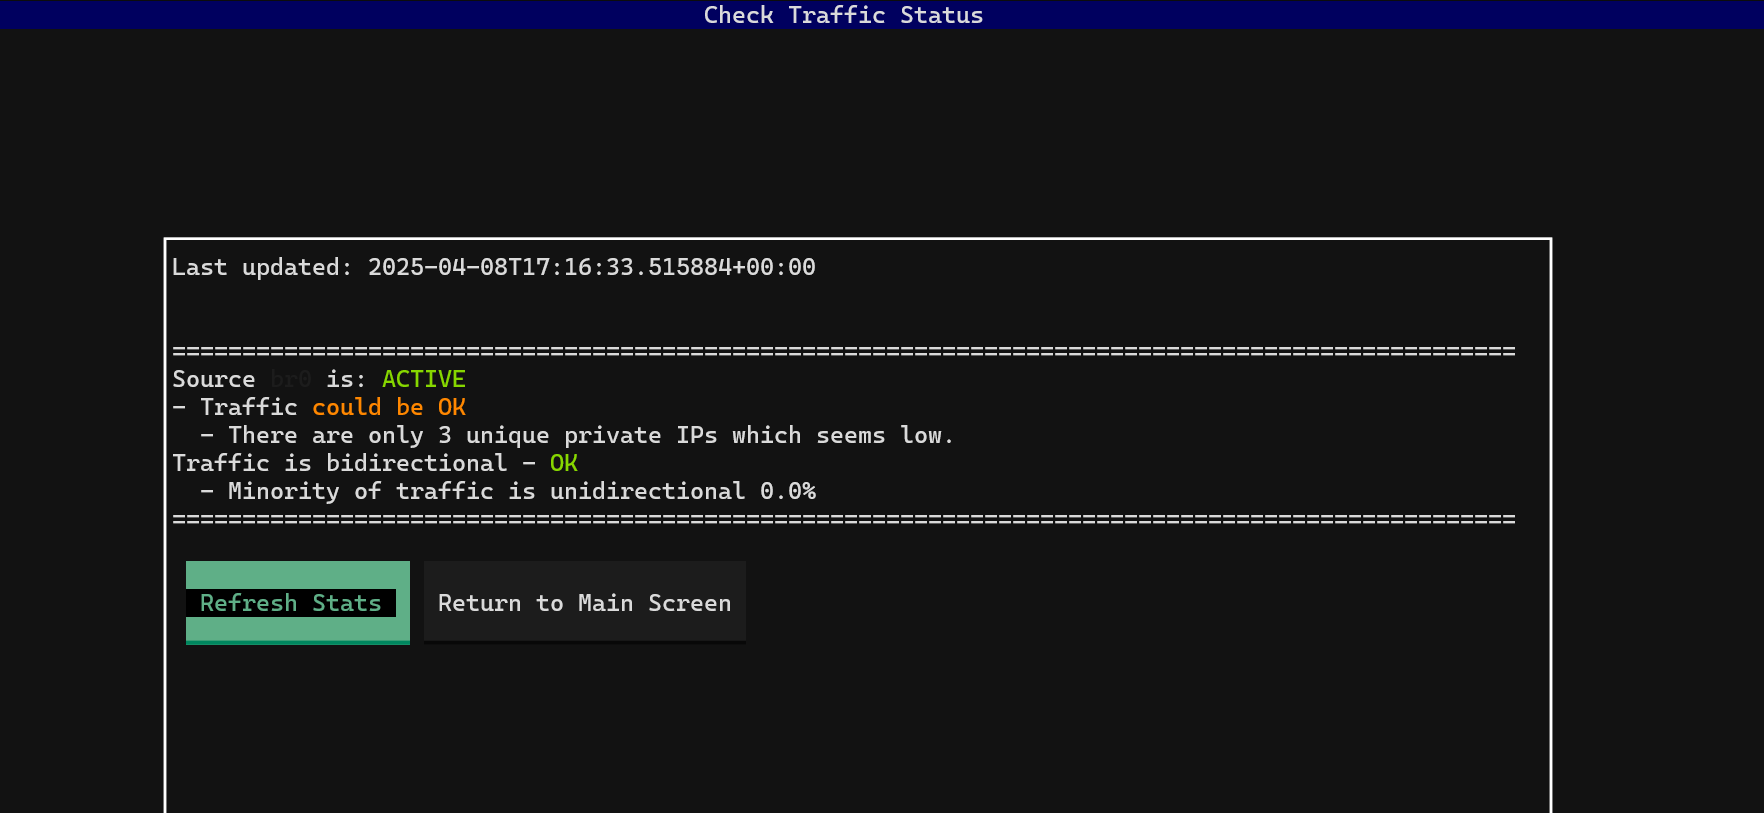Click the orange 'could be OK' text
Image resolution: width=1764 pixels, height=813 pixels.
point(389,407)
